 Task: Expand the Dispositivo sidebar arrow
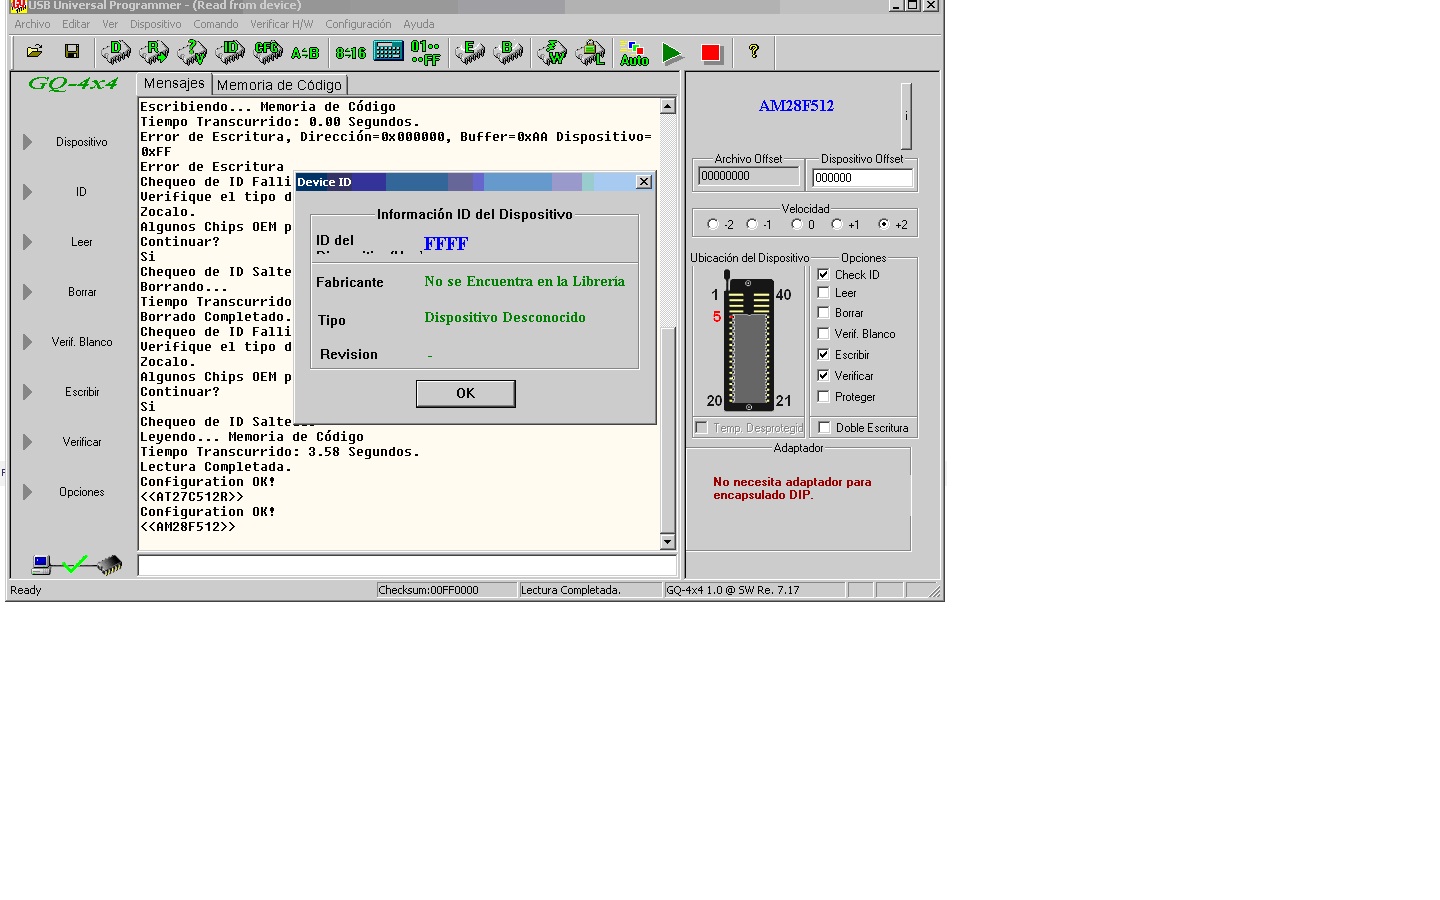pos(28,142)
